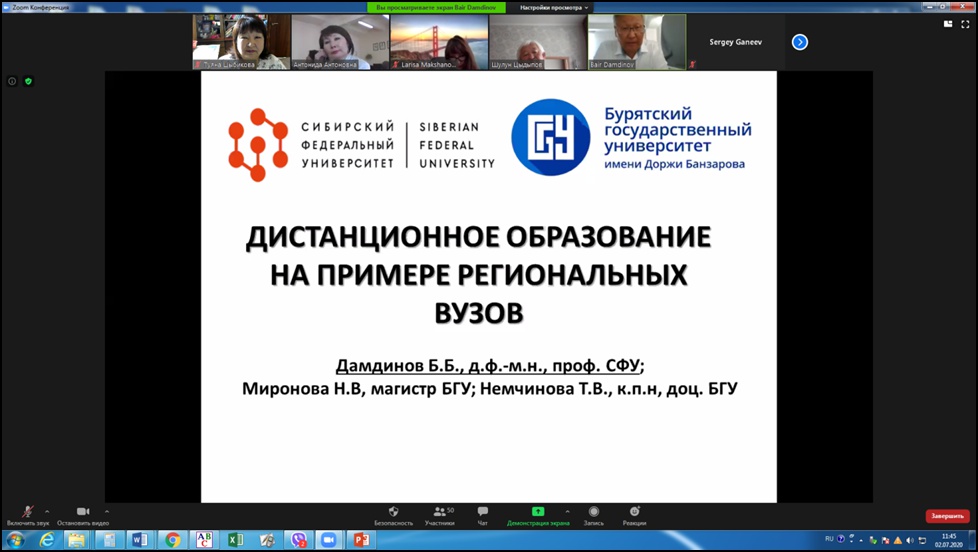This screenshot has height=552, width=978.
Task: Click the green encryption shield icon
Action: click(x=28, y=81)
